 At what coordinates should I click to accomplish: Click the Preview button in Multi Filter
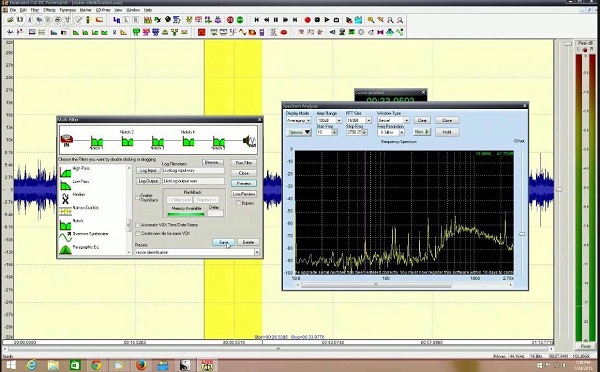[x=244, y=183]
